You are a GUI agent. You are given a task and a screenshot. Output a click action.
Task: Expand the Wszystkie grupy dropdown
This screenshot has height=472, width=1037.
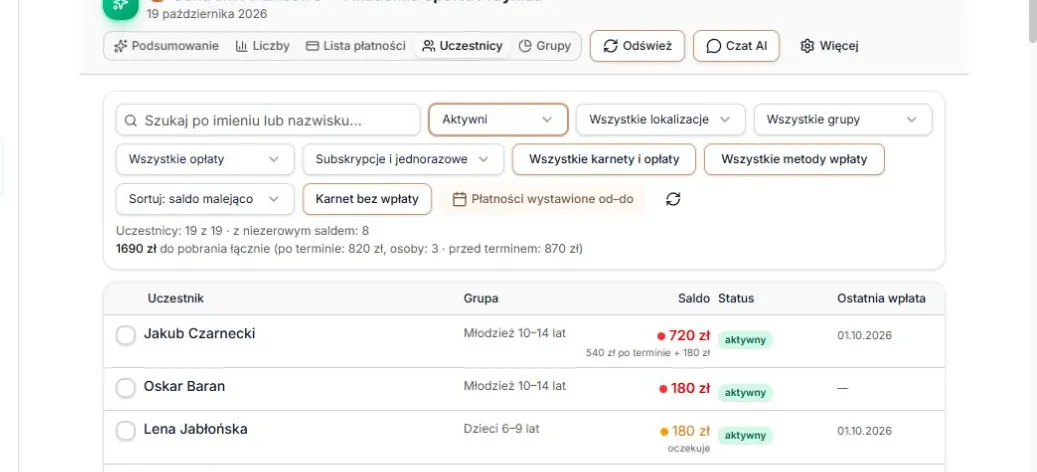pos(843,120)
